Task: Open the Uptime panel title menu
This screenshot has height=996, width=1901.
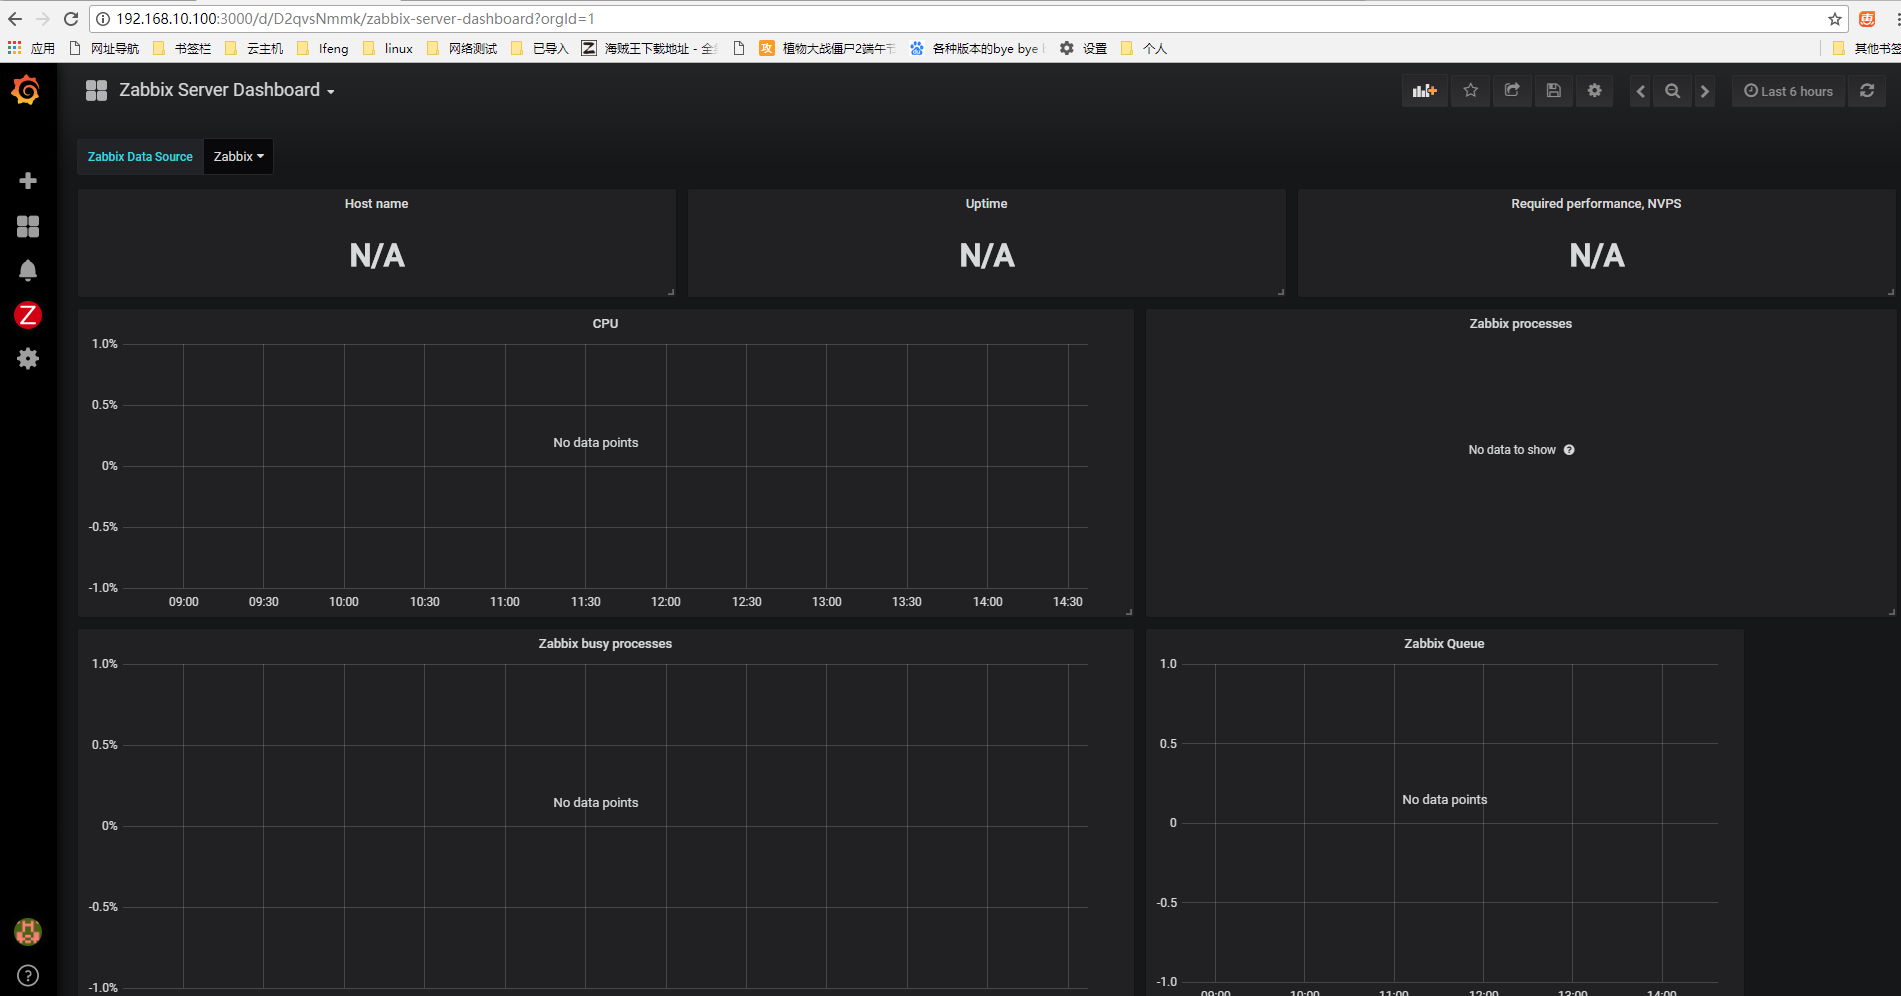Action: [986, 204]
